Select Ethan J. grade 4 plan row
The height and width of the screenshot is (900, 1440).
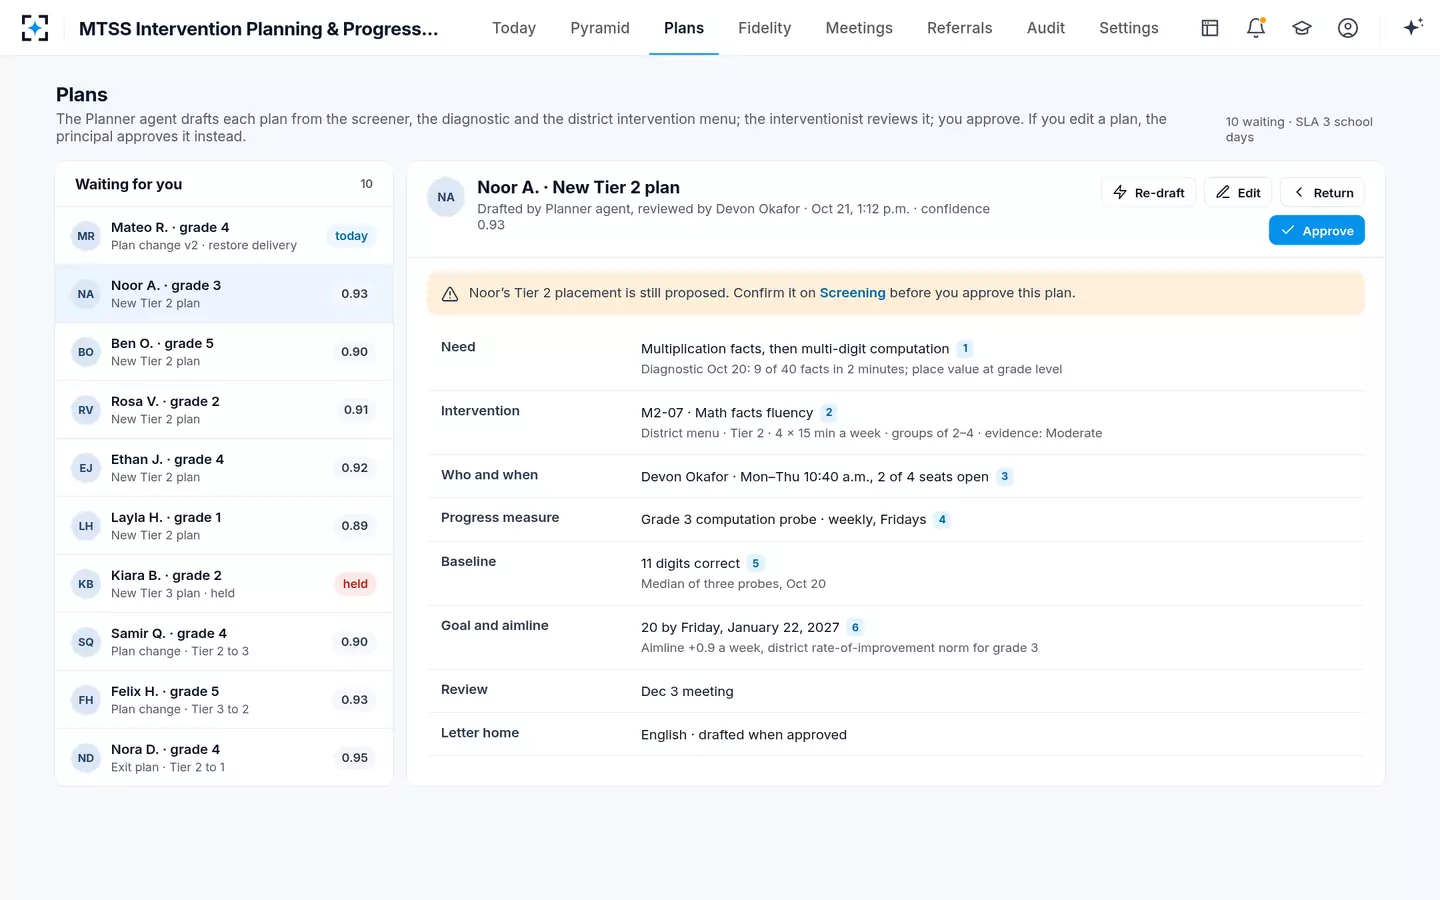(224, 468)
